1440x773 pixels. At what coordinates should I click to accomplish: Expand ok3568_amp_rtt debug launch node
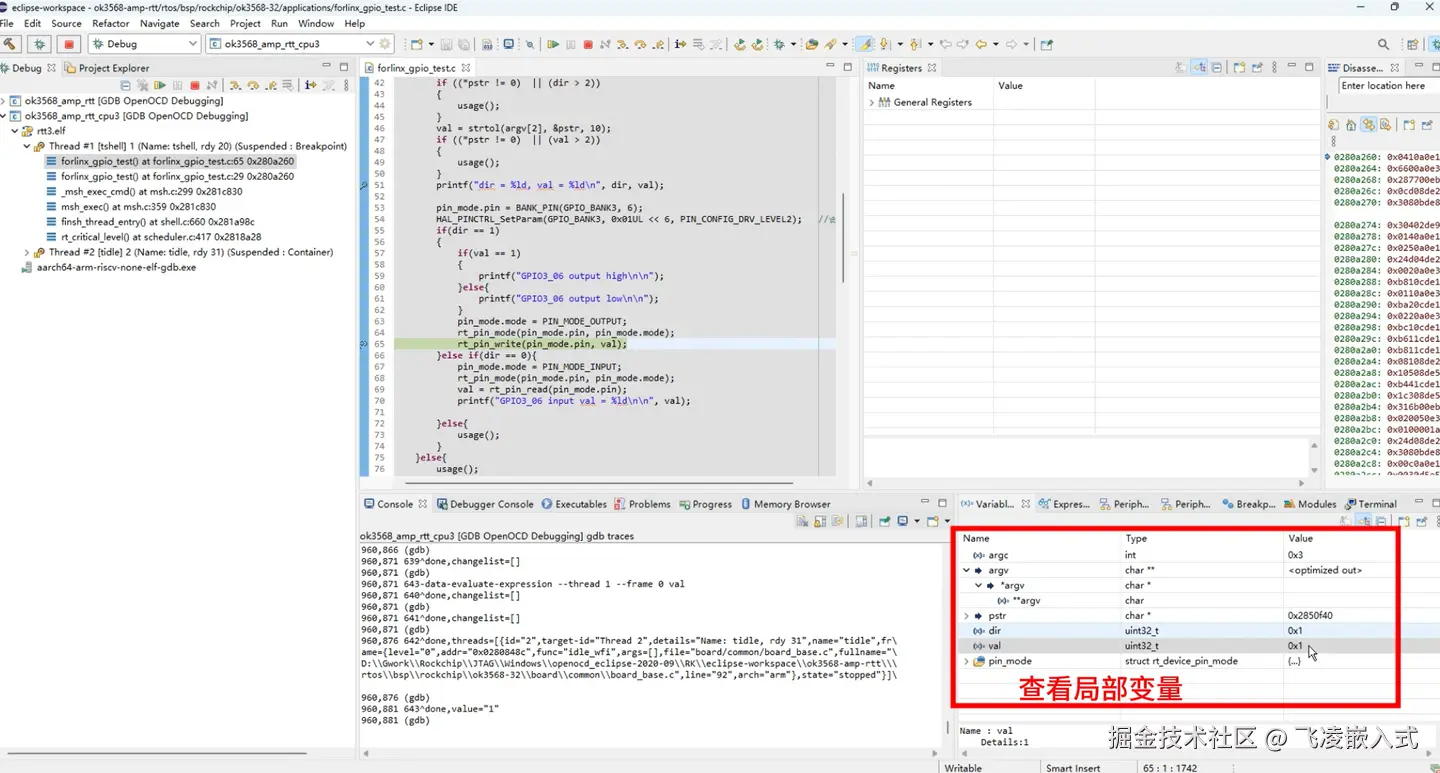4,101
